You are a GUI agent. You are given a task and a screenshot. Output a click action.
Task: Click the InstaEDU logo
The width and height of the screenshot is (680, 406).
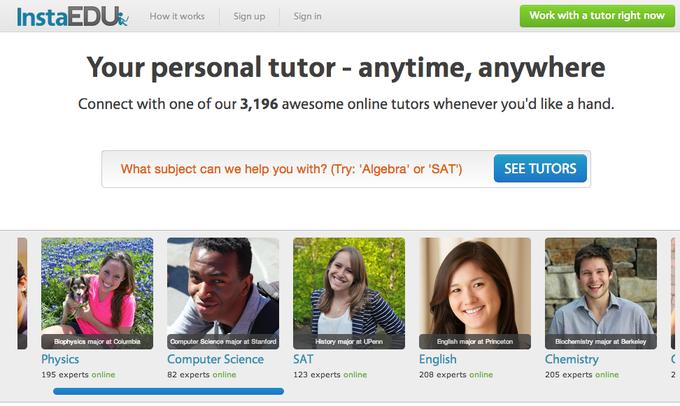pyautogui.click(x=72, y=16)
